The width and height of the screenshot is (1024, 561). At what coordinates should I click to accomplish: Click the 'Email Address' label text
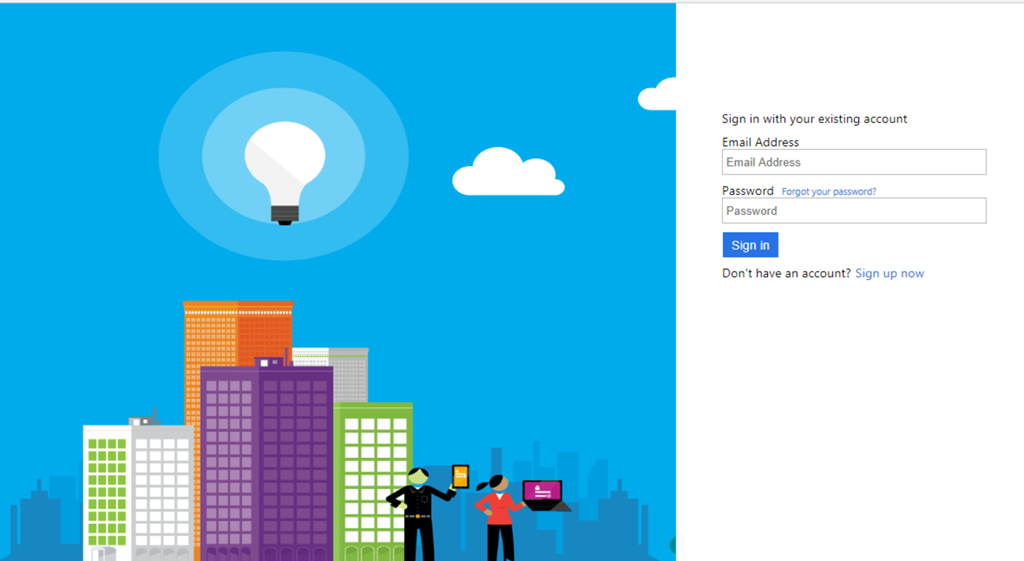click(x=760, y=142)
